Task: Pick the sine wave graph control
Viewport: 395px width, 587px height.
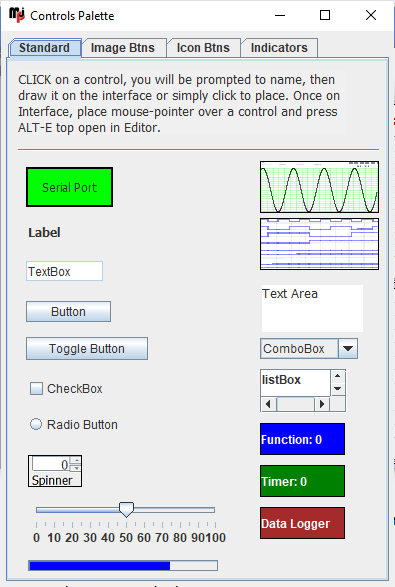Action: 319,187
